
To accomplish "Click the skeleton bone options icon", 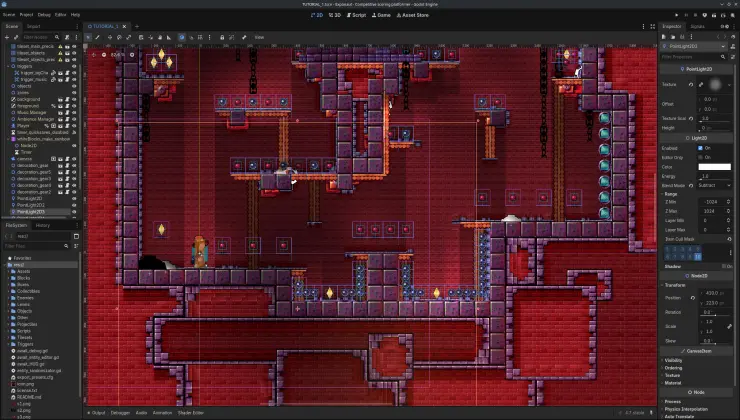I will coord(244,37).
